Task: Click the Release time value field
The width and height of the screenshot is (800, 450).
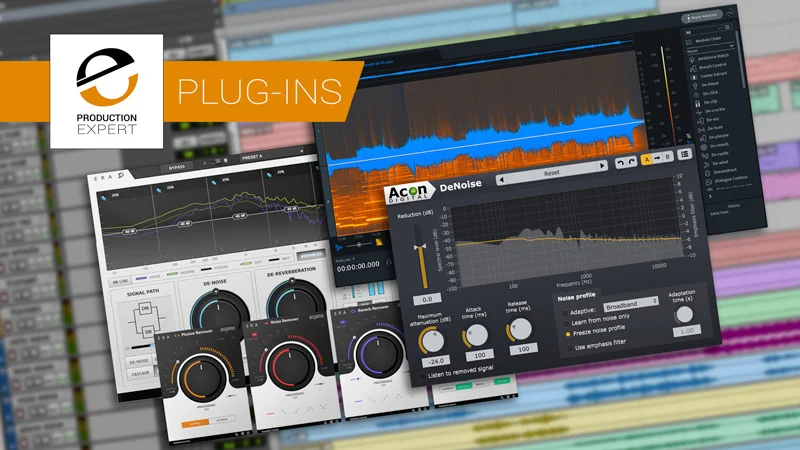Action: [523, 349]
